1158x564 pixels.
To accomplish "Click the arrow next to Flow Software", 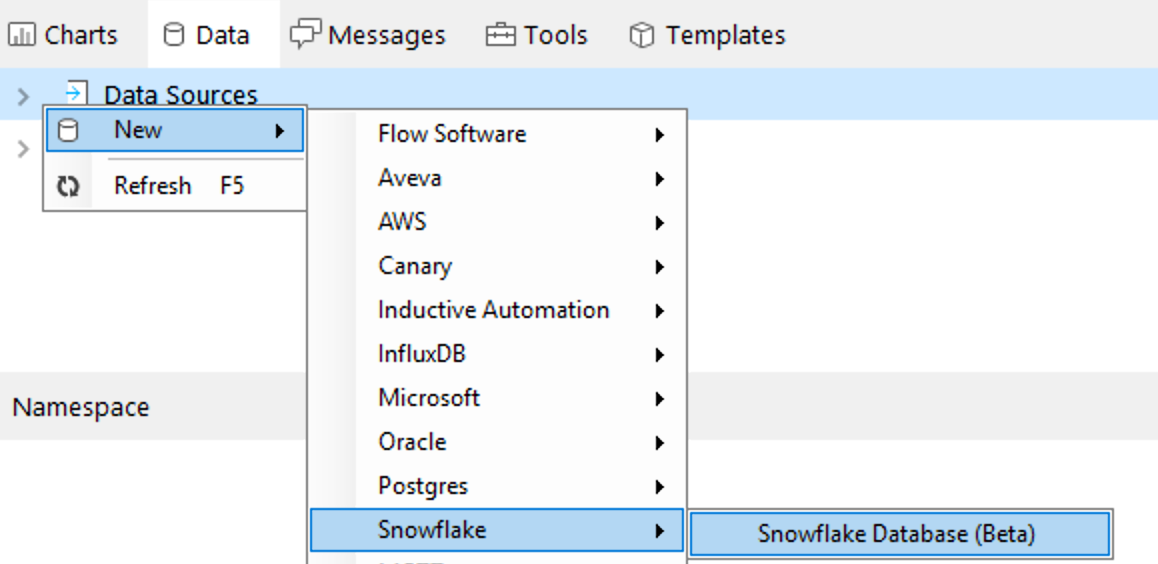I will coord(659,135).
